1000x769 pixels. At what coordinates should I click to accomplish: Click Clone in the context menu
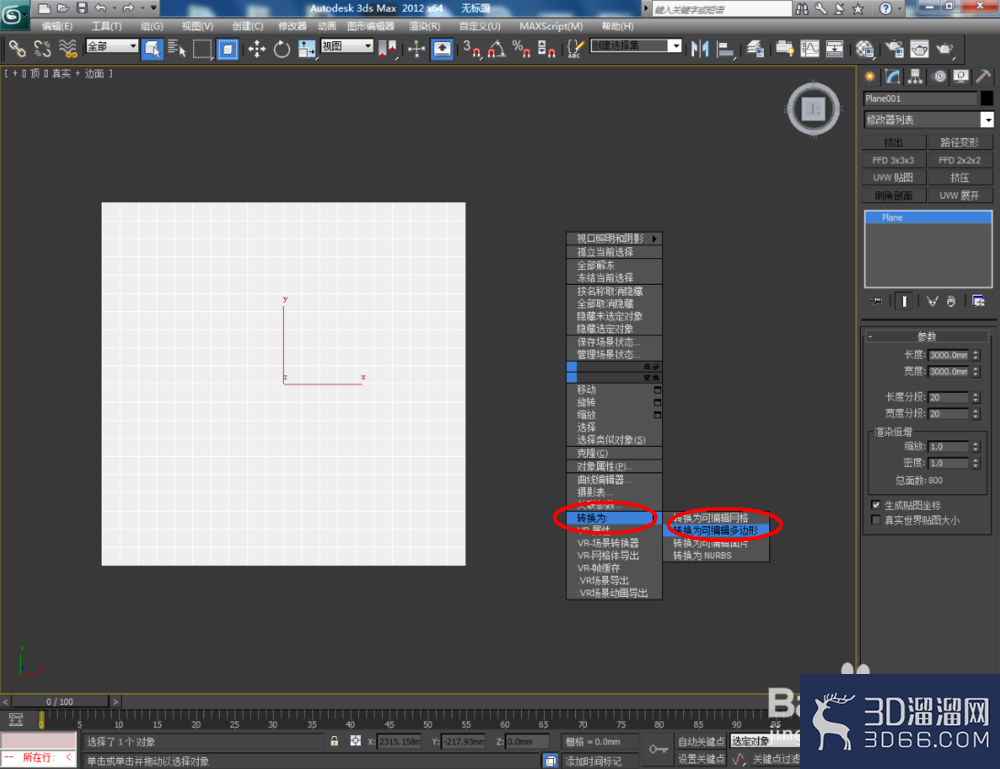click(x=614, y=453)
